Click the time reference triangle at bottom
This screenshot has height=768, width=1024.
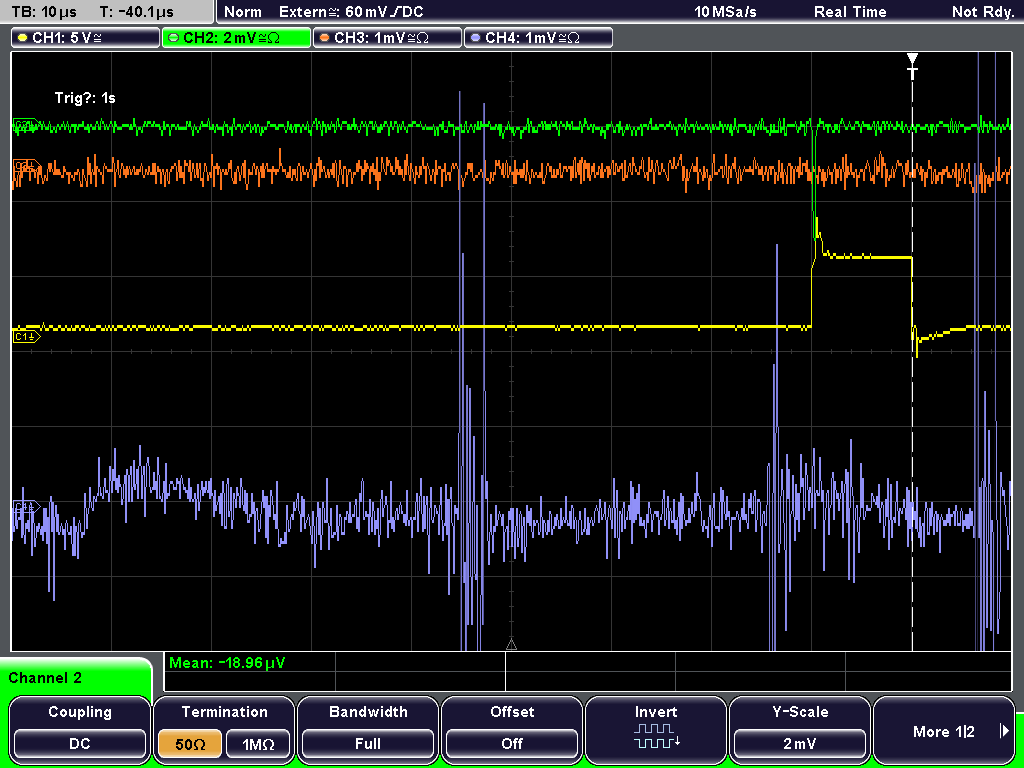(x=511, y=645)
